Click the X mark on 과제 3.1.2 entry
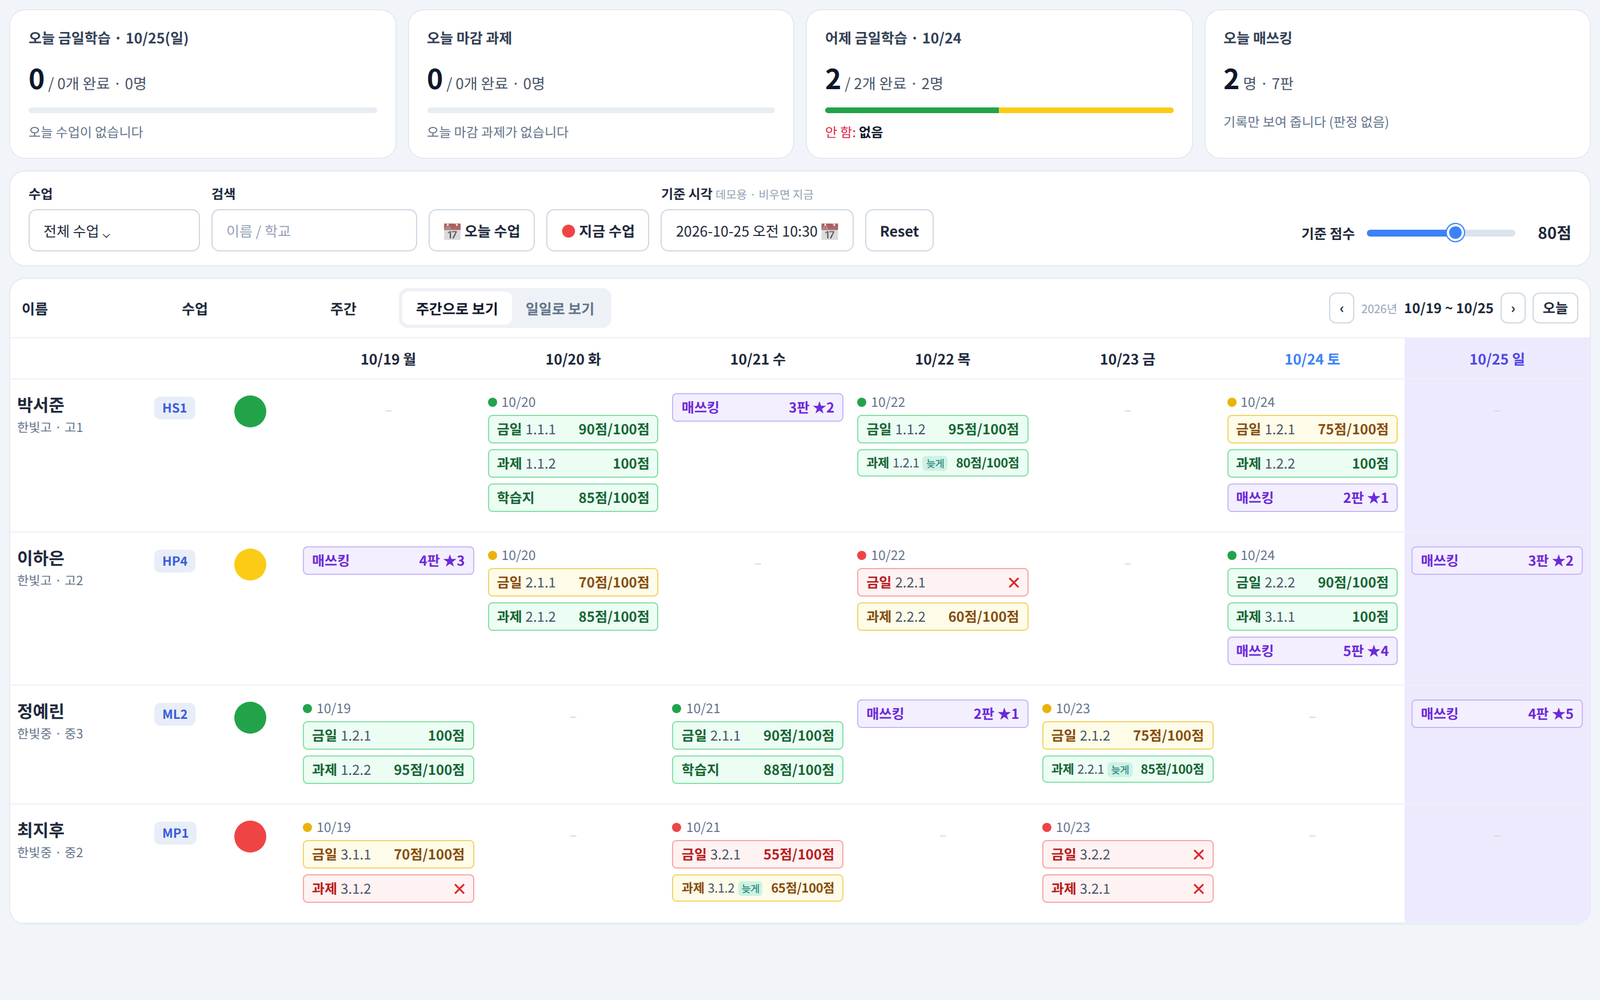 coord(459,889)
